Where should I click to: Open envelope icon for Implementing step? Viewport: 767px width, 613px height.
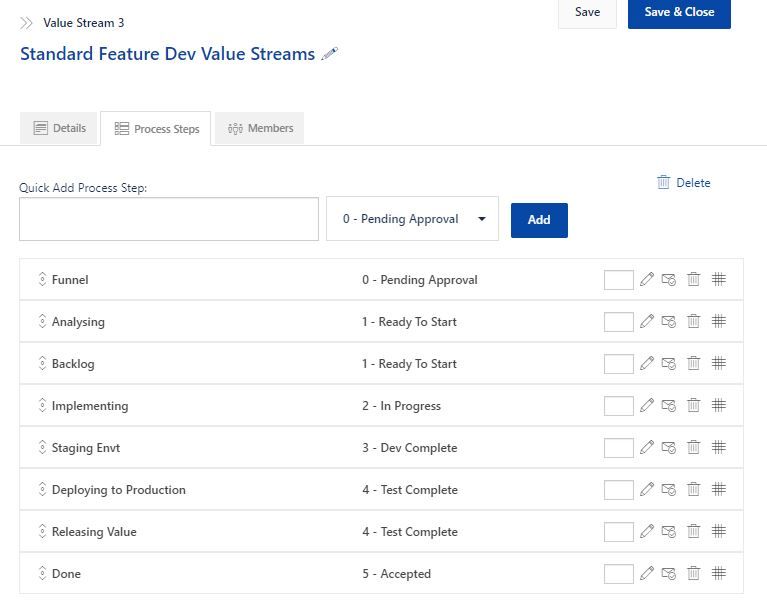point(669,406)
